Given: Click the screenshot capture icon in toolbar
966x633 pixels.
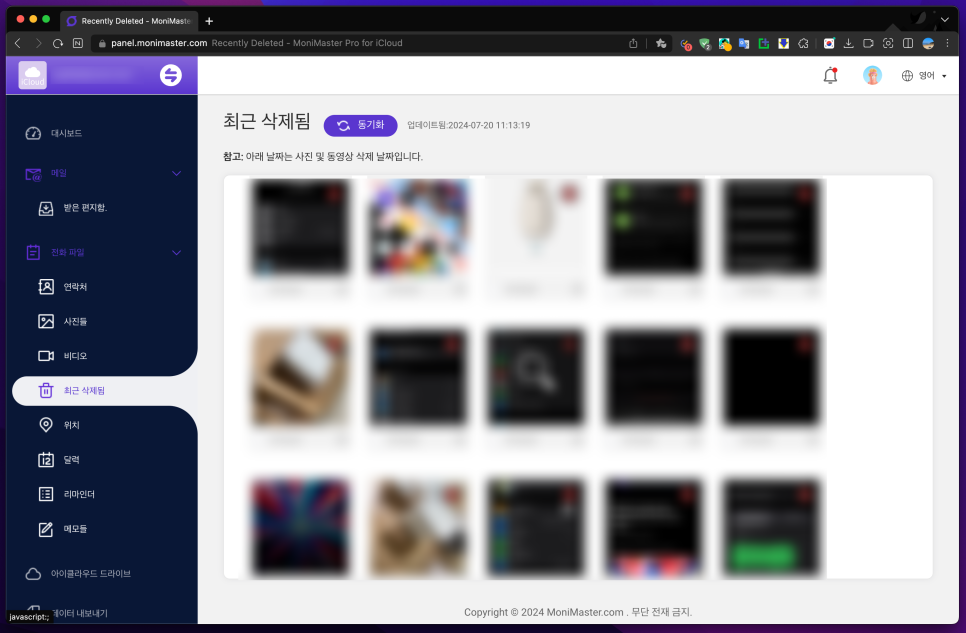Looking at the screenshot, I should coord(888,43).
